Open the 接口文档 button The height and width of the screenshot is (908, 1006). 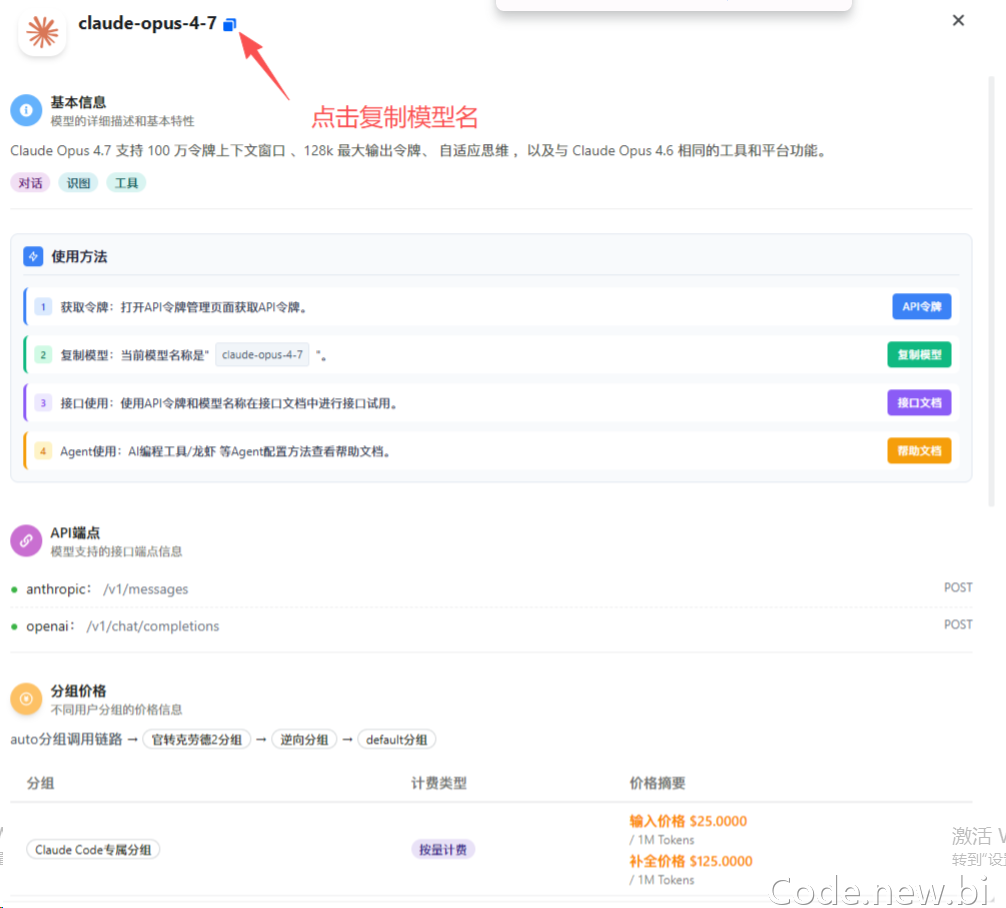pyautogui.click(x=919, y=403)
